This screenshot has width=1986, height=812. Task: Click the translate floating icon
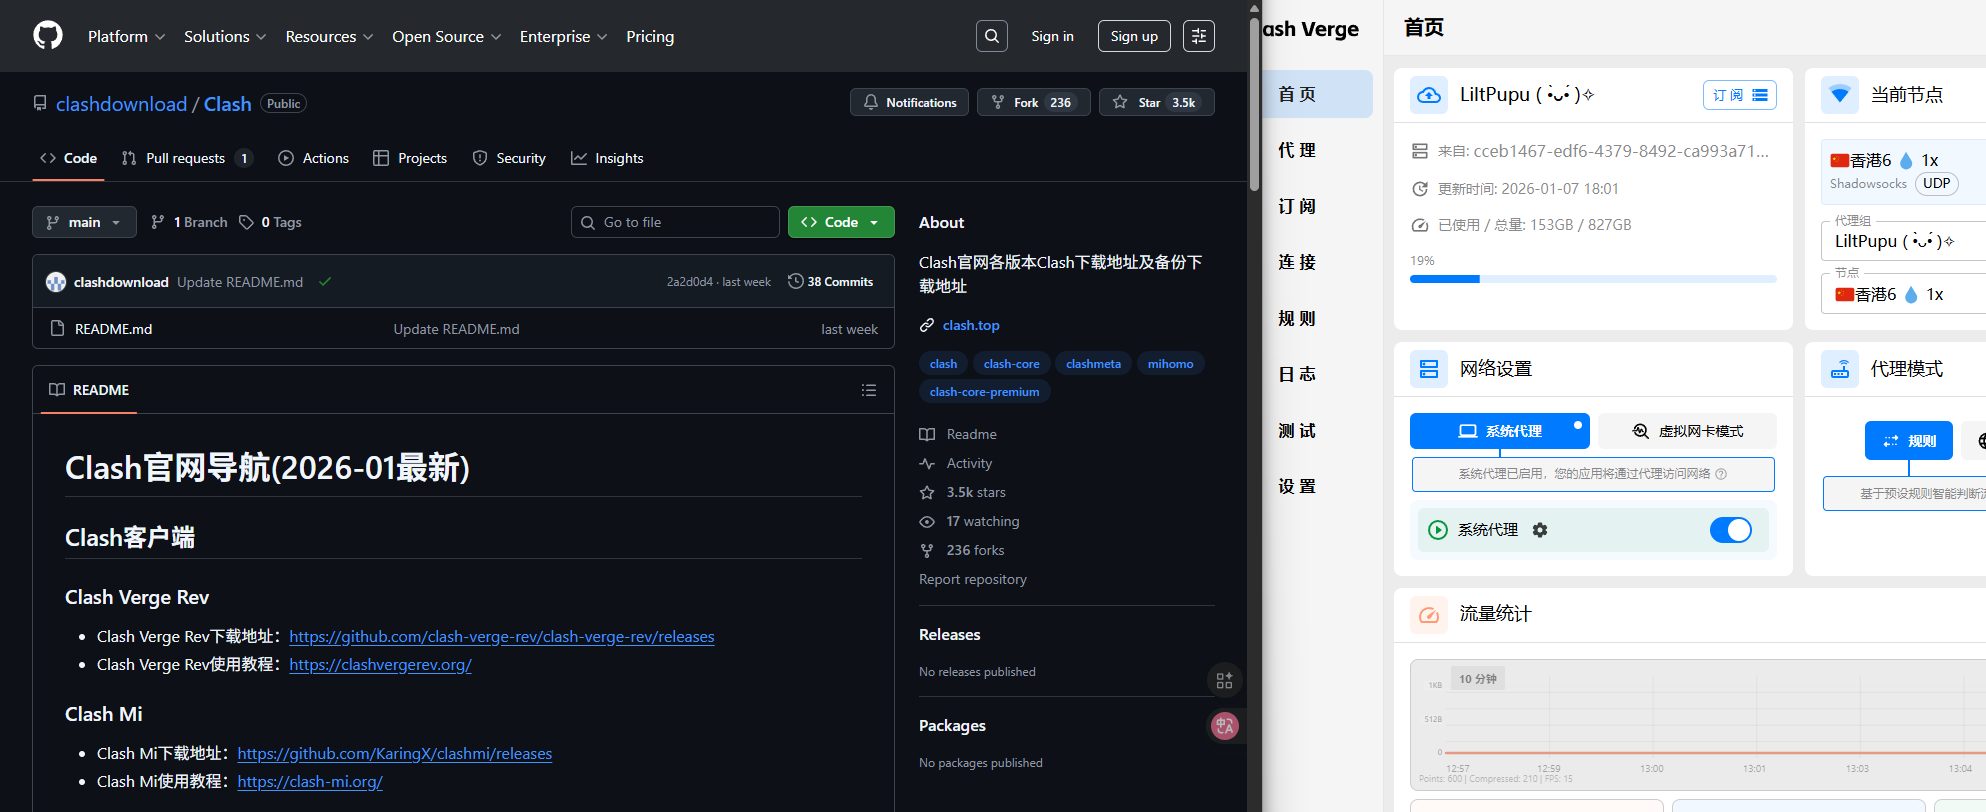tap(1224, 726)
